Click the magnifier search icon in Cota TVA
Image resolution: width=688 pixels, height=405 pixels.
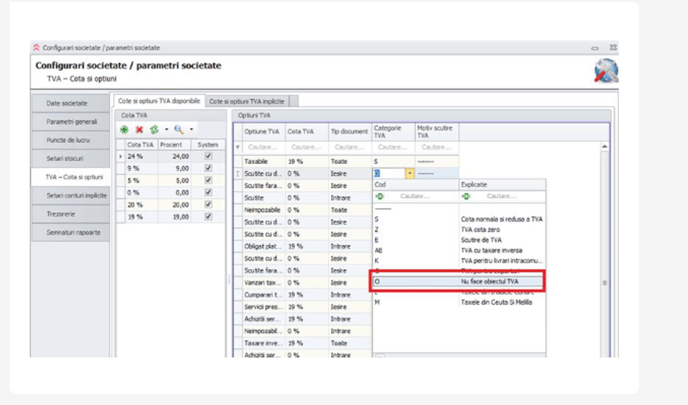179,129
